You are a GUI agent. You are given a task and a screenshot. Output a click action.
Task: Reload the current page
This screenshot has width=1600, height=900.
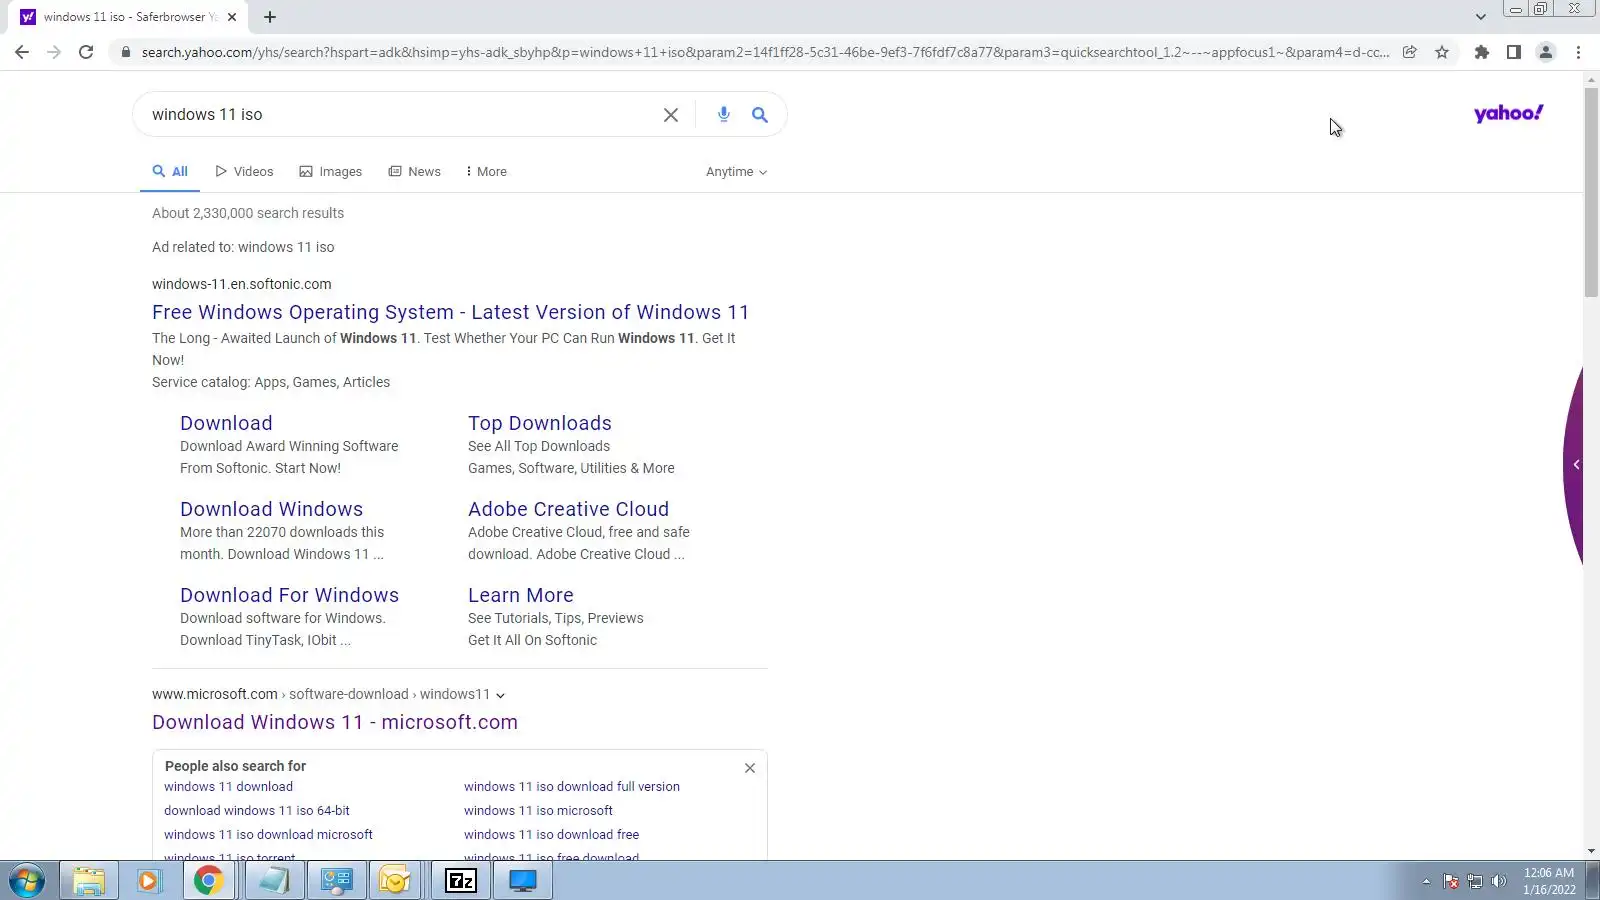pyautogui.click(x=86, y=52)
